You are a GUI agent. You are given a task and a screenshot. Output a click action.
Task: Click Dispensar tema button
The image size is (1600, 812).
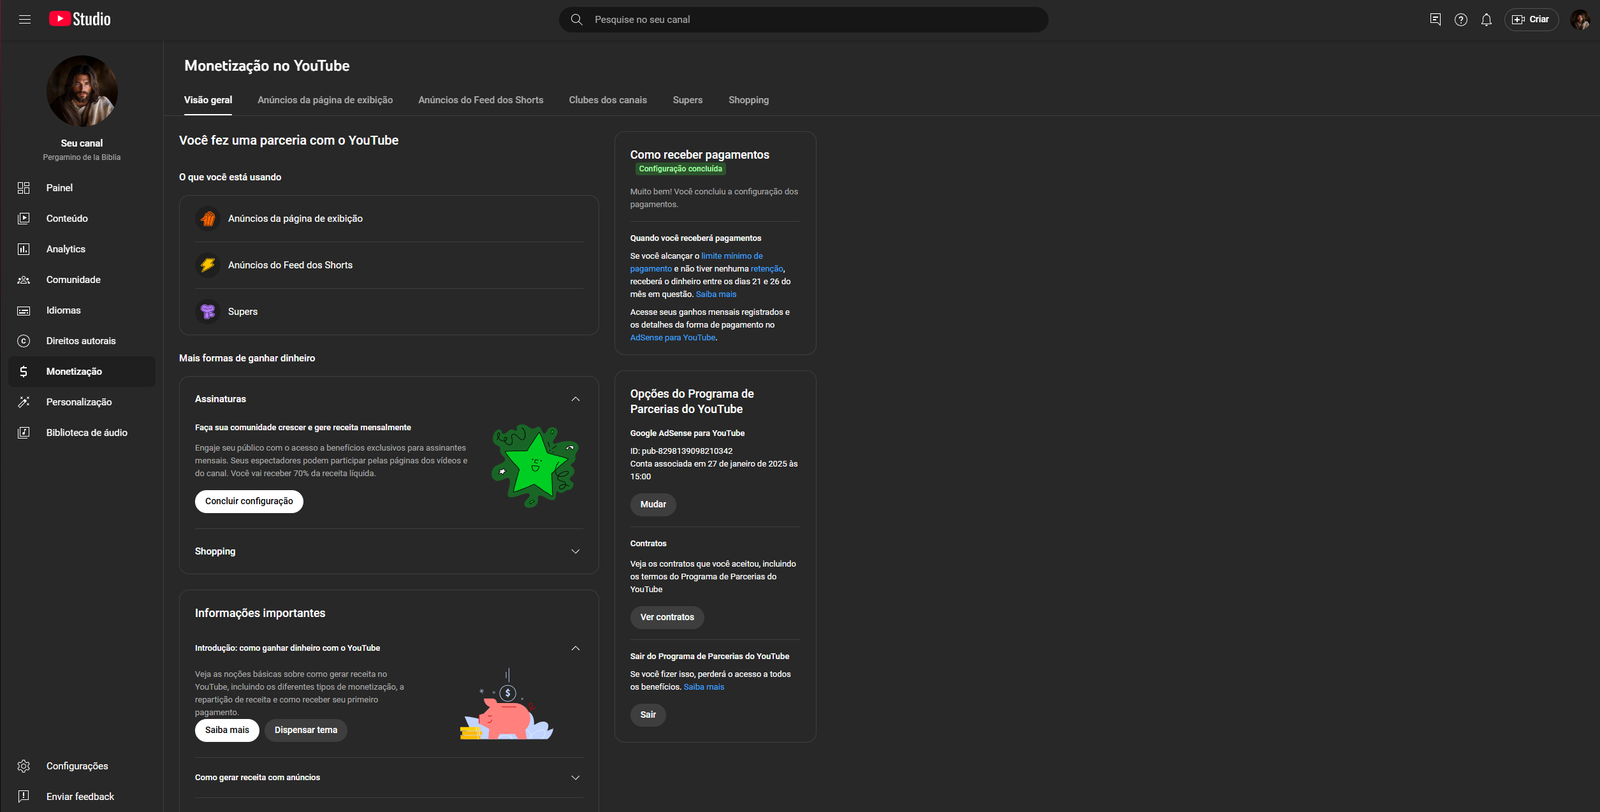[x=306, y=730]
